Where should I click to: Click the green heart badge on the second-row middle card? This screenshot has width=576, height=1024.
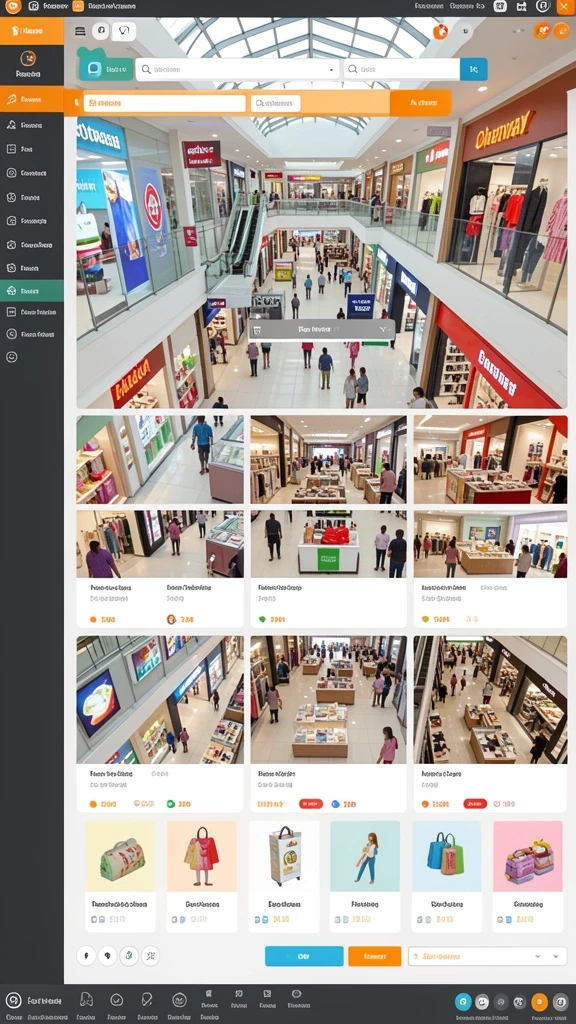[x=263, y=619]
